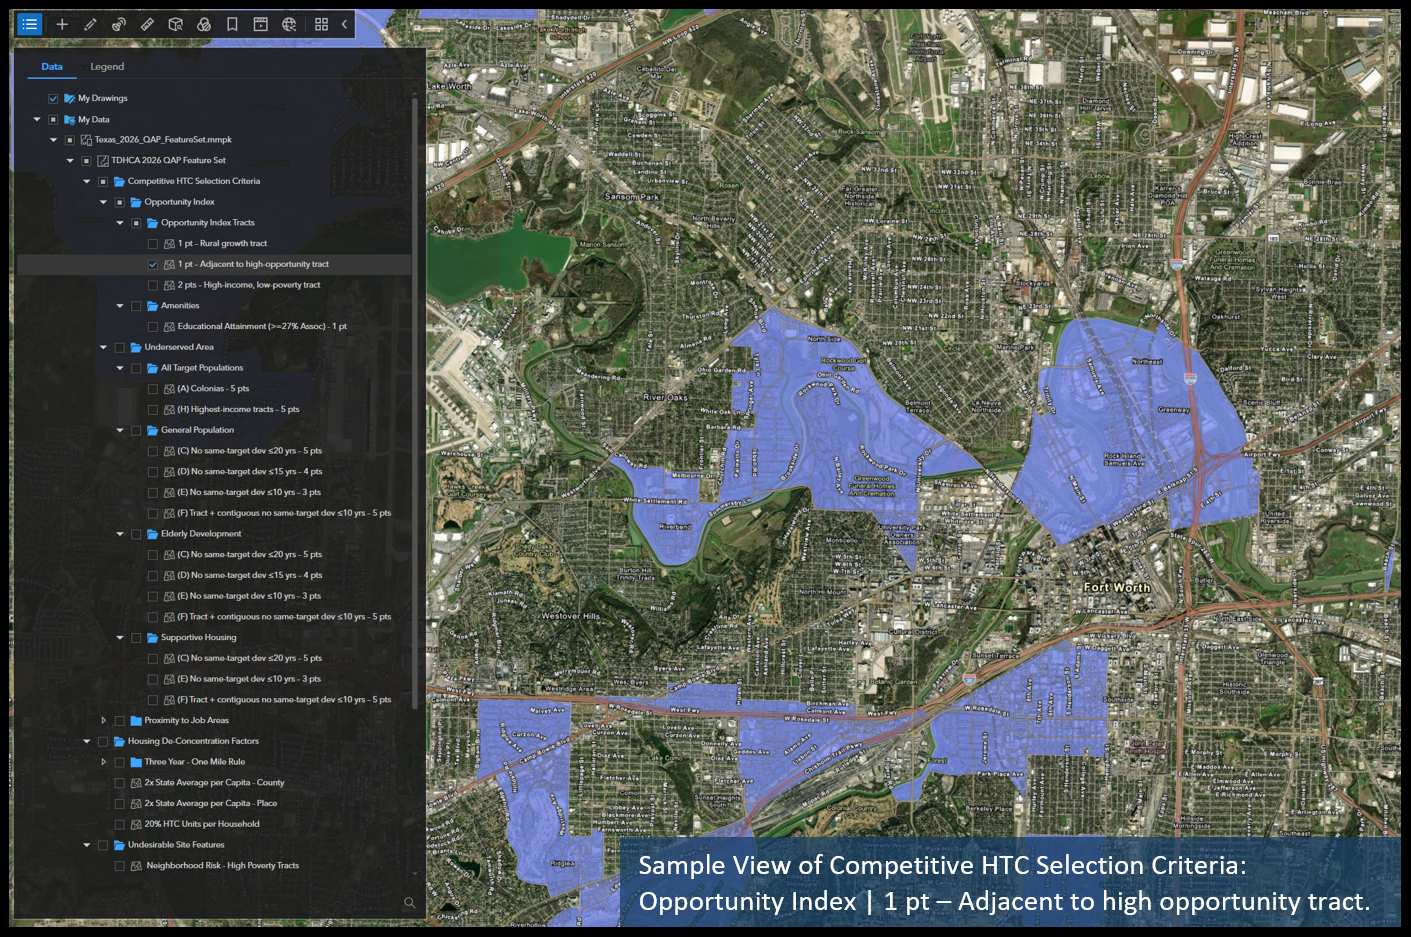
Task: Activate the Draw pencil tool
Action: coord(90,23)
